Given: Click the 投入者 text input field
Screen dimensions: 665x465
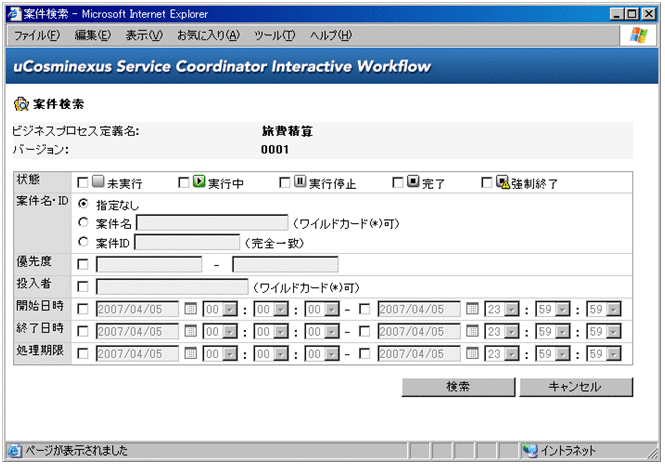Looking at the screenshot, I should (x=172, y=287).
